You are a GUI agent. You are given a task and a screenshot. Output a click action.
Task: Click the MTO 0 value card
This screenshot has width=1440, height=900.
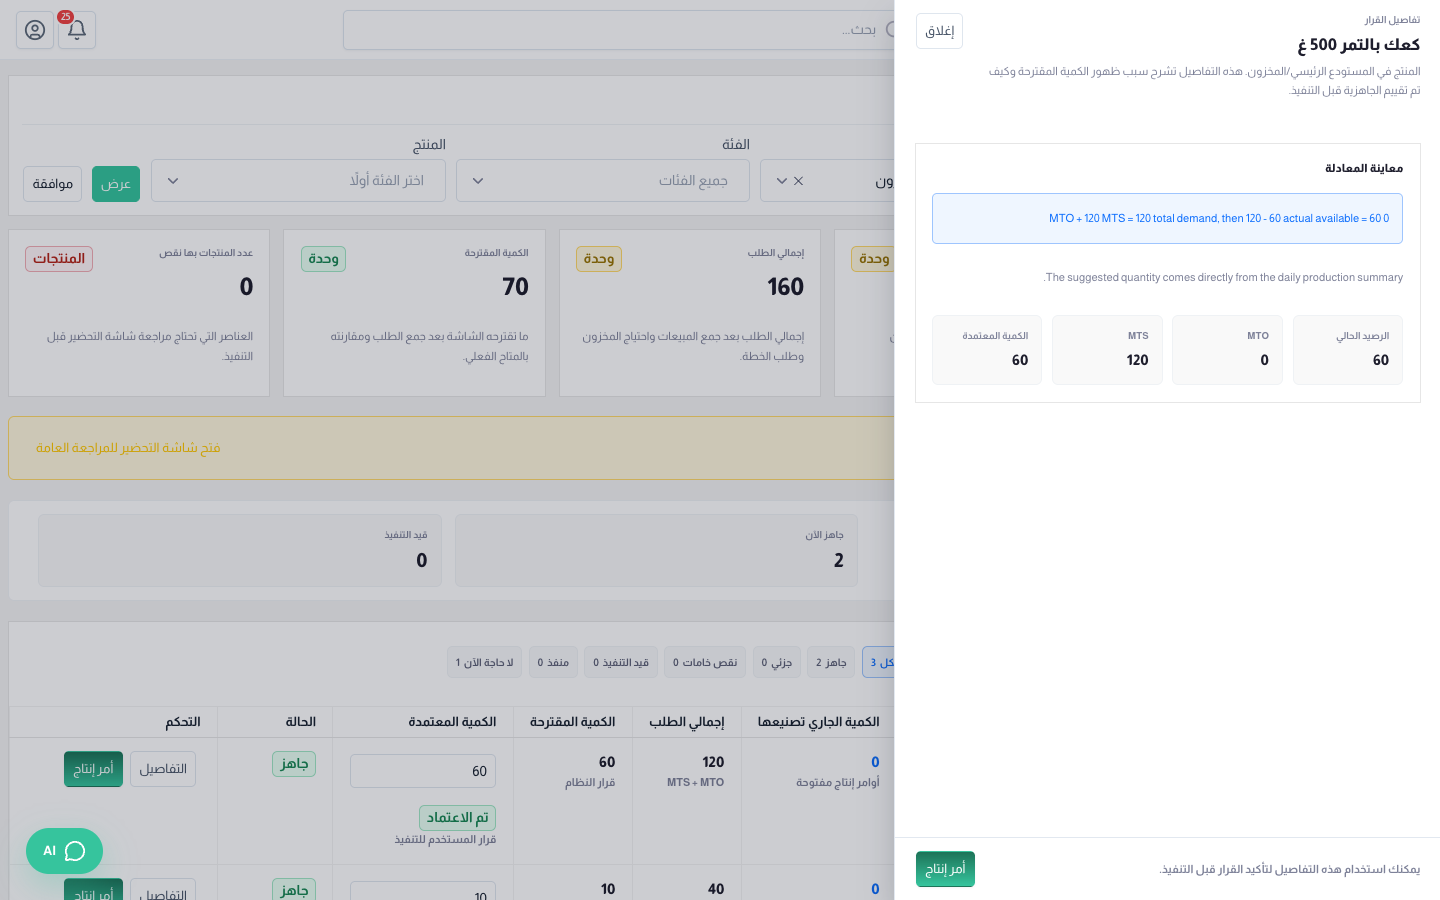click(x=1227, y=350)
